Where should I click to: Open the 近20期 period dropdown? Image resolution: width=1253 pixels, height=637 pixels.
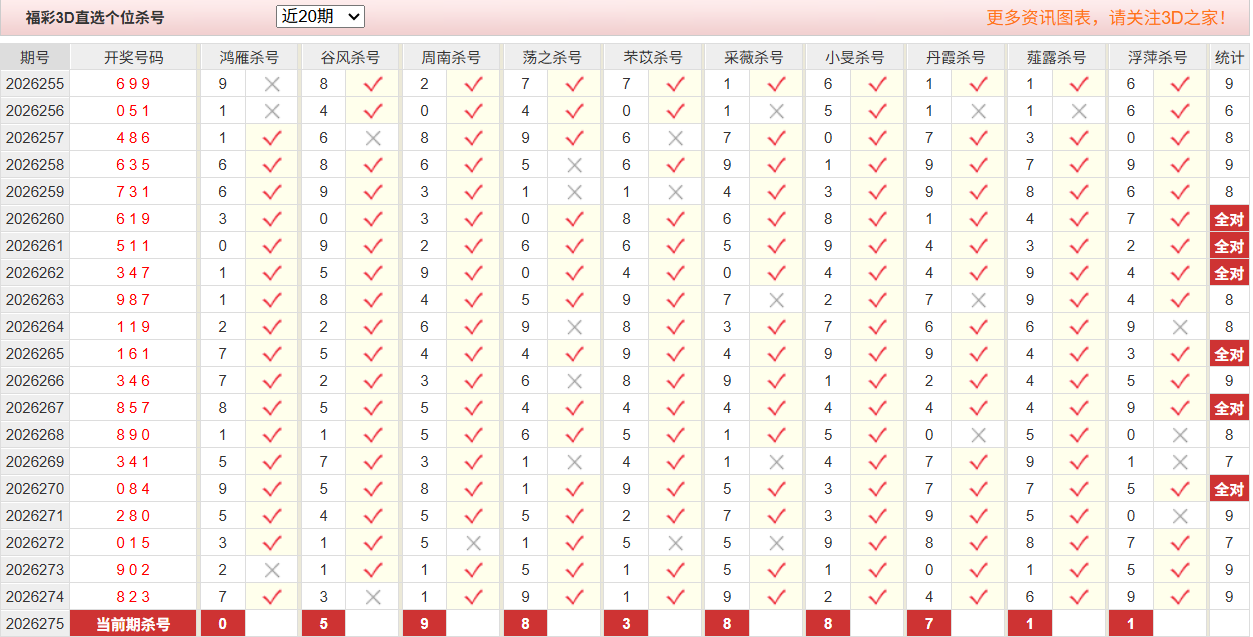tap(320, 16)
